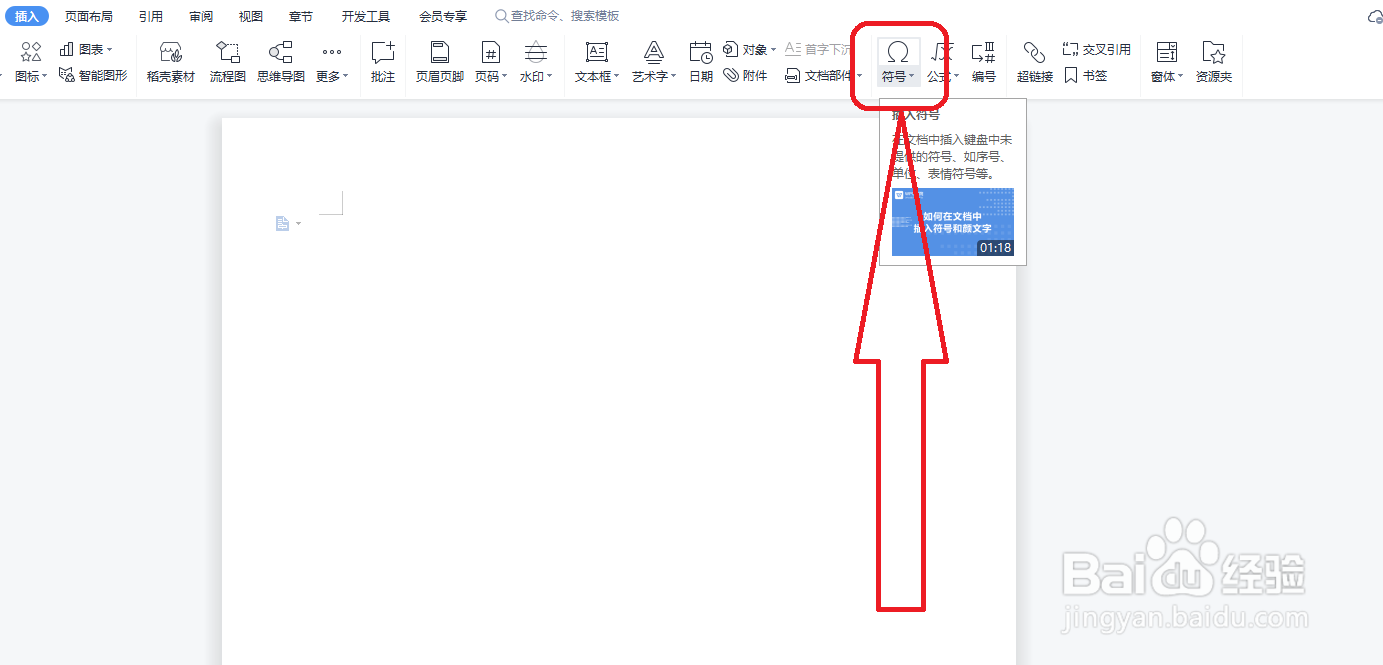Screen dimensions: 1383x665
Task: Add a 书签 bookmark
Action: point(1086,75)
